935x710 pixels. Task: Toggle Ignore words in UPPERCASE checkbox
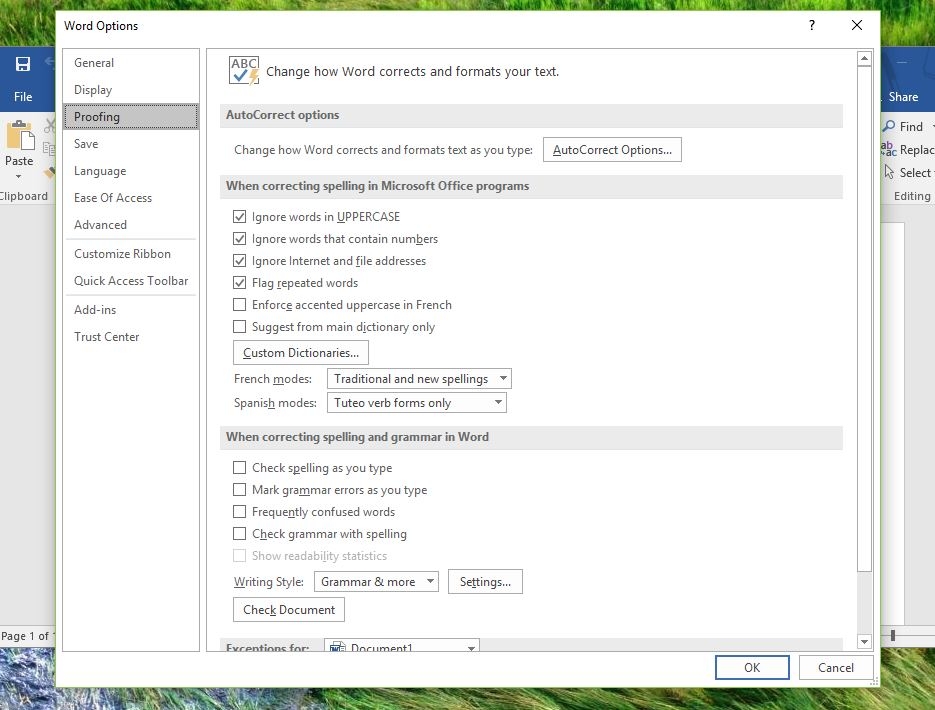(x=239, y=216)
